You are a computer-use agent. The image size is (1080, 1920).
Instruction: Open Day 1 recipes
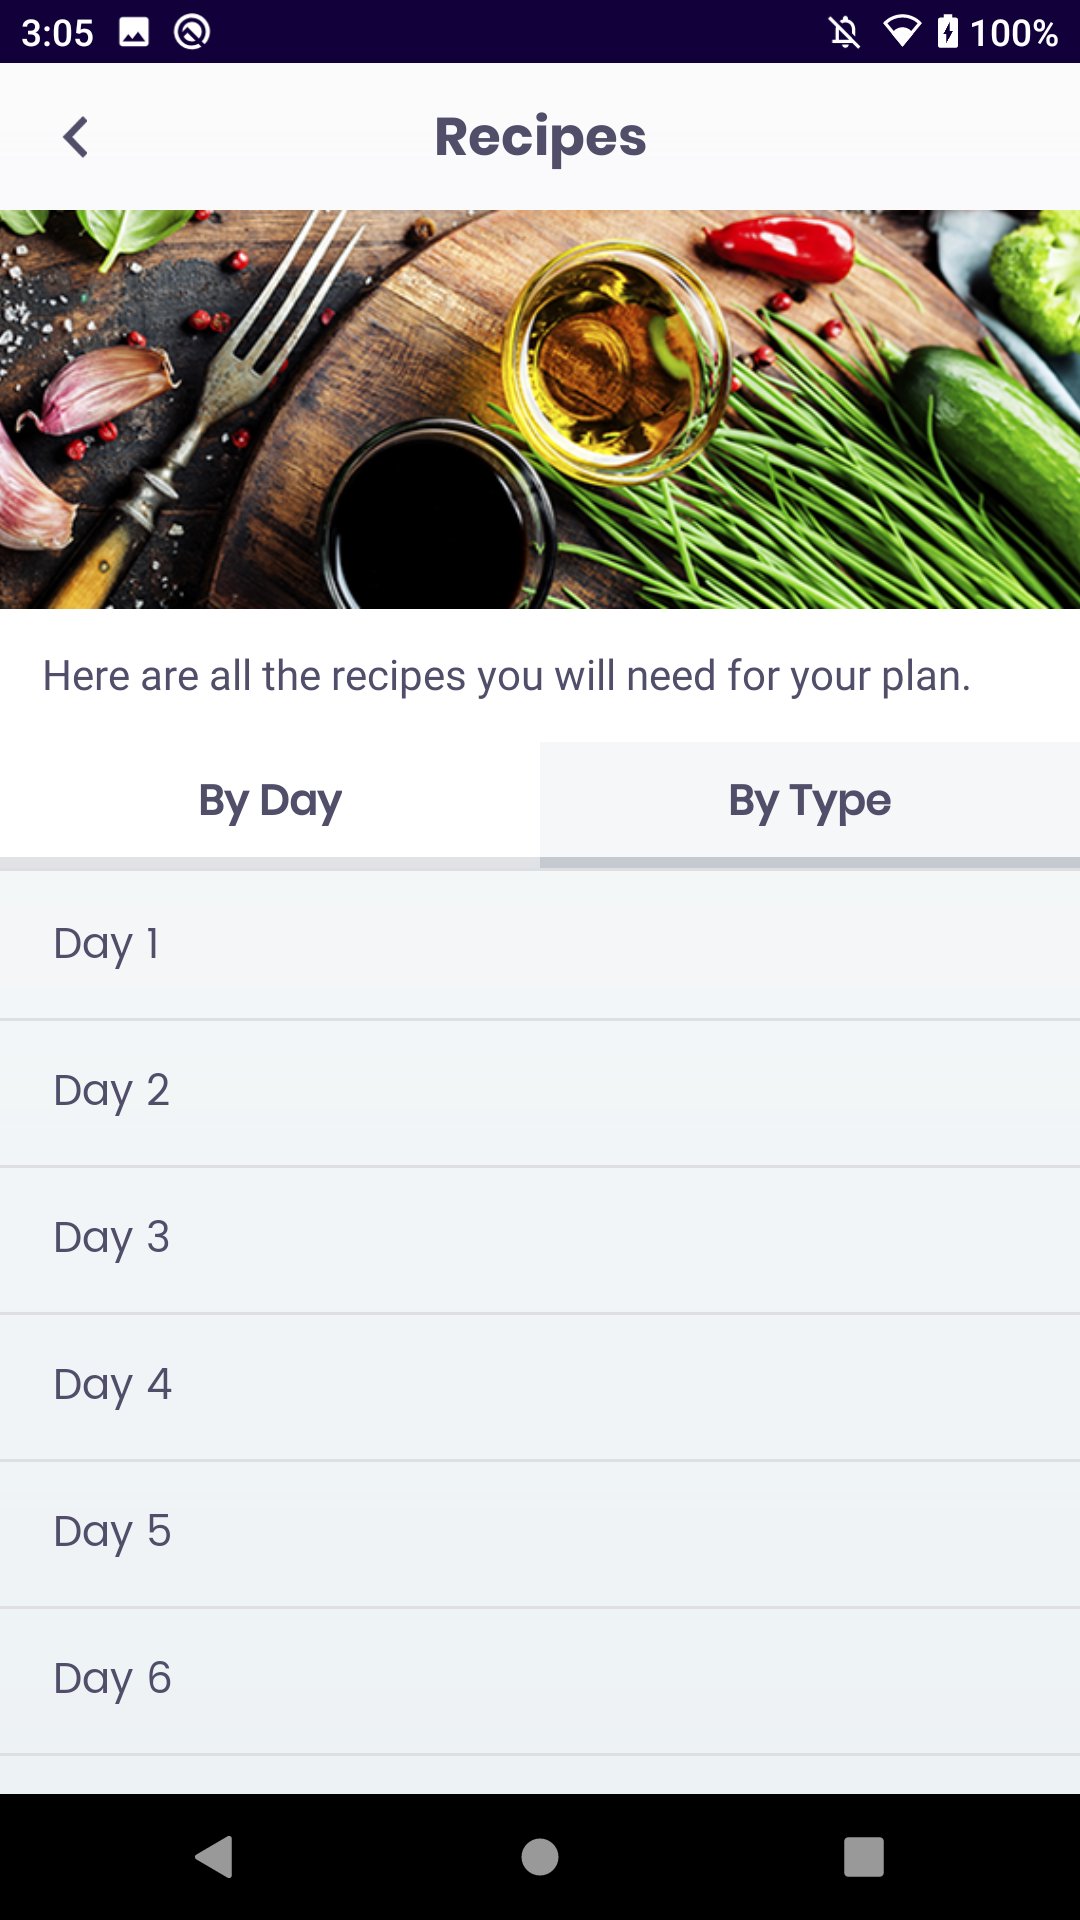pyautogui.click(x=540, y=945)
